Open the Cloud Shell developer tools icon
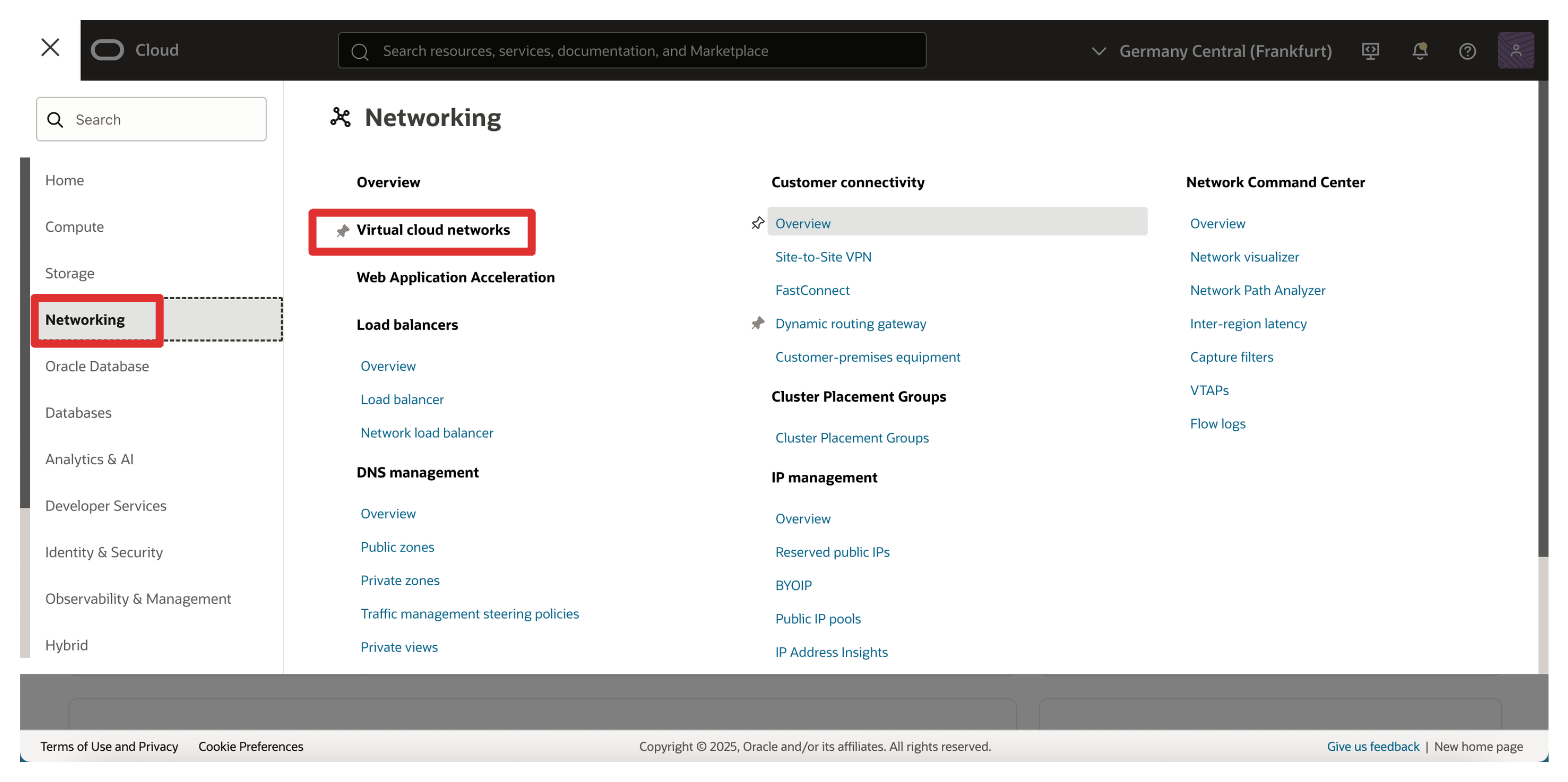Image resolution: width=1568 pixels, height=782 pixels. point(1371,51)
